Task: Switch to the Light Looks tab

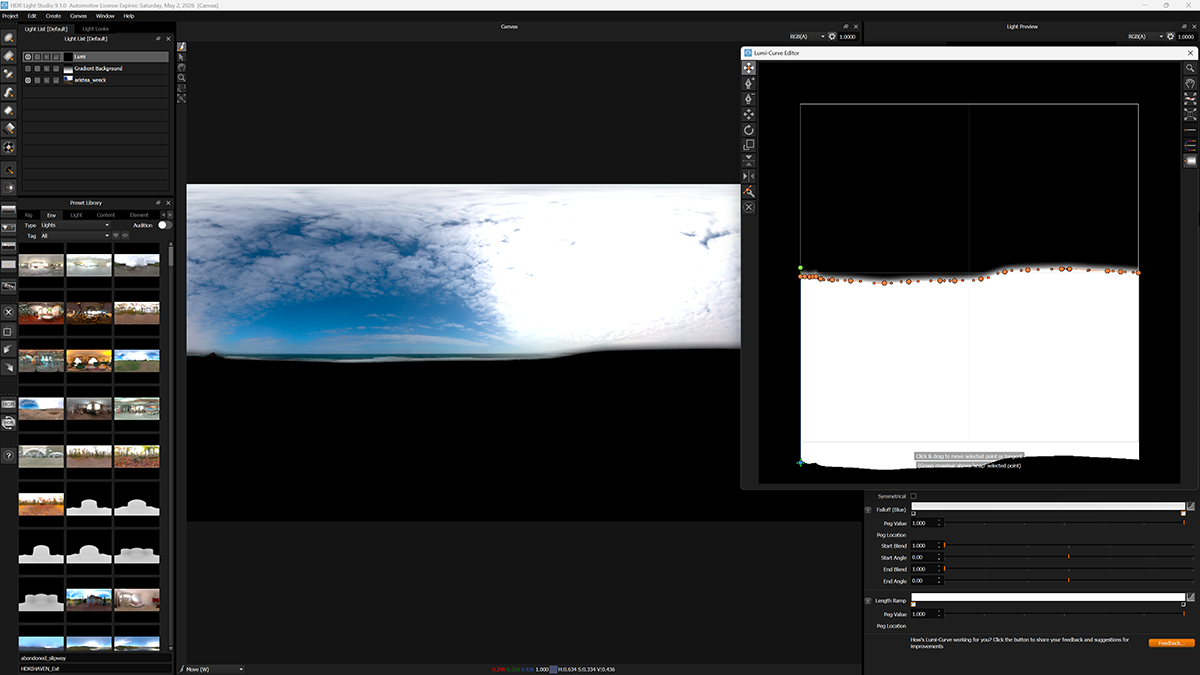Action: (96, 28)
